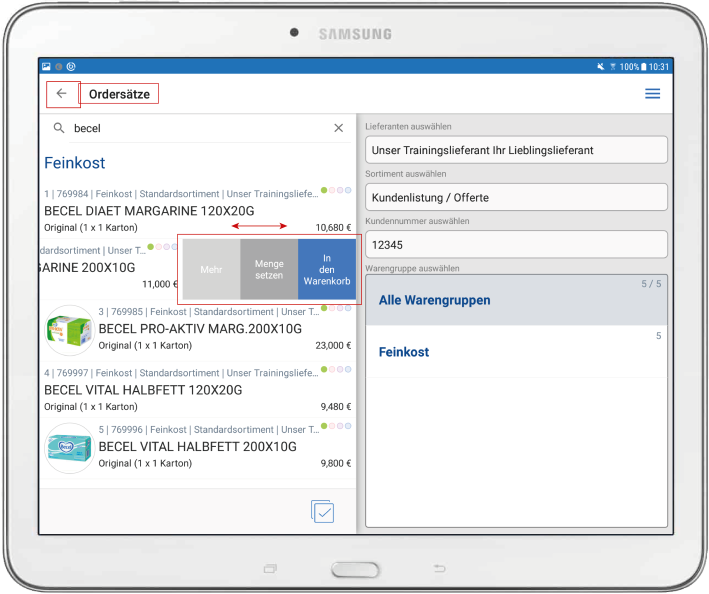Screen dimensions: 709x594
Task: Tap the 100% battery indicator
Action: (x=633, y=67)
